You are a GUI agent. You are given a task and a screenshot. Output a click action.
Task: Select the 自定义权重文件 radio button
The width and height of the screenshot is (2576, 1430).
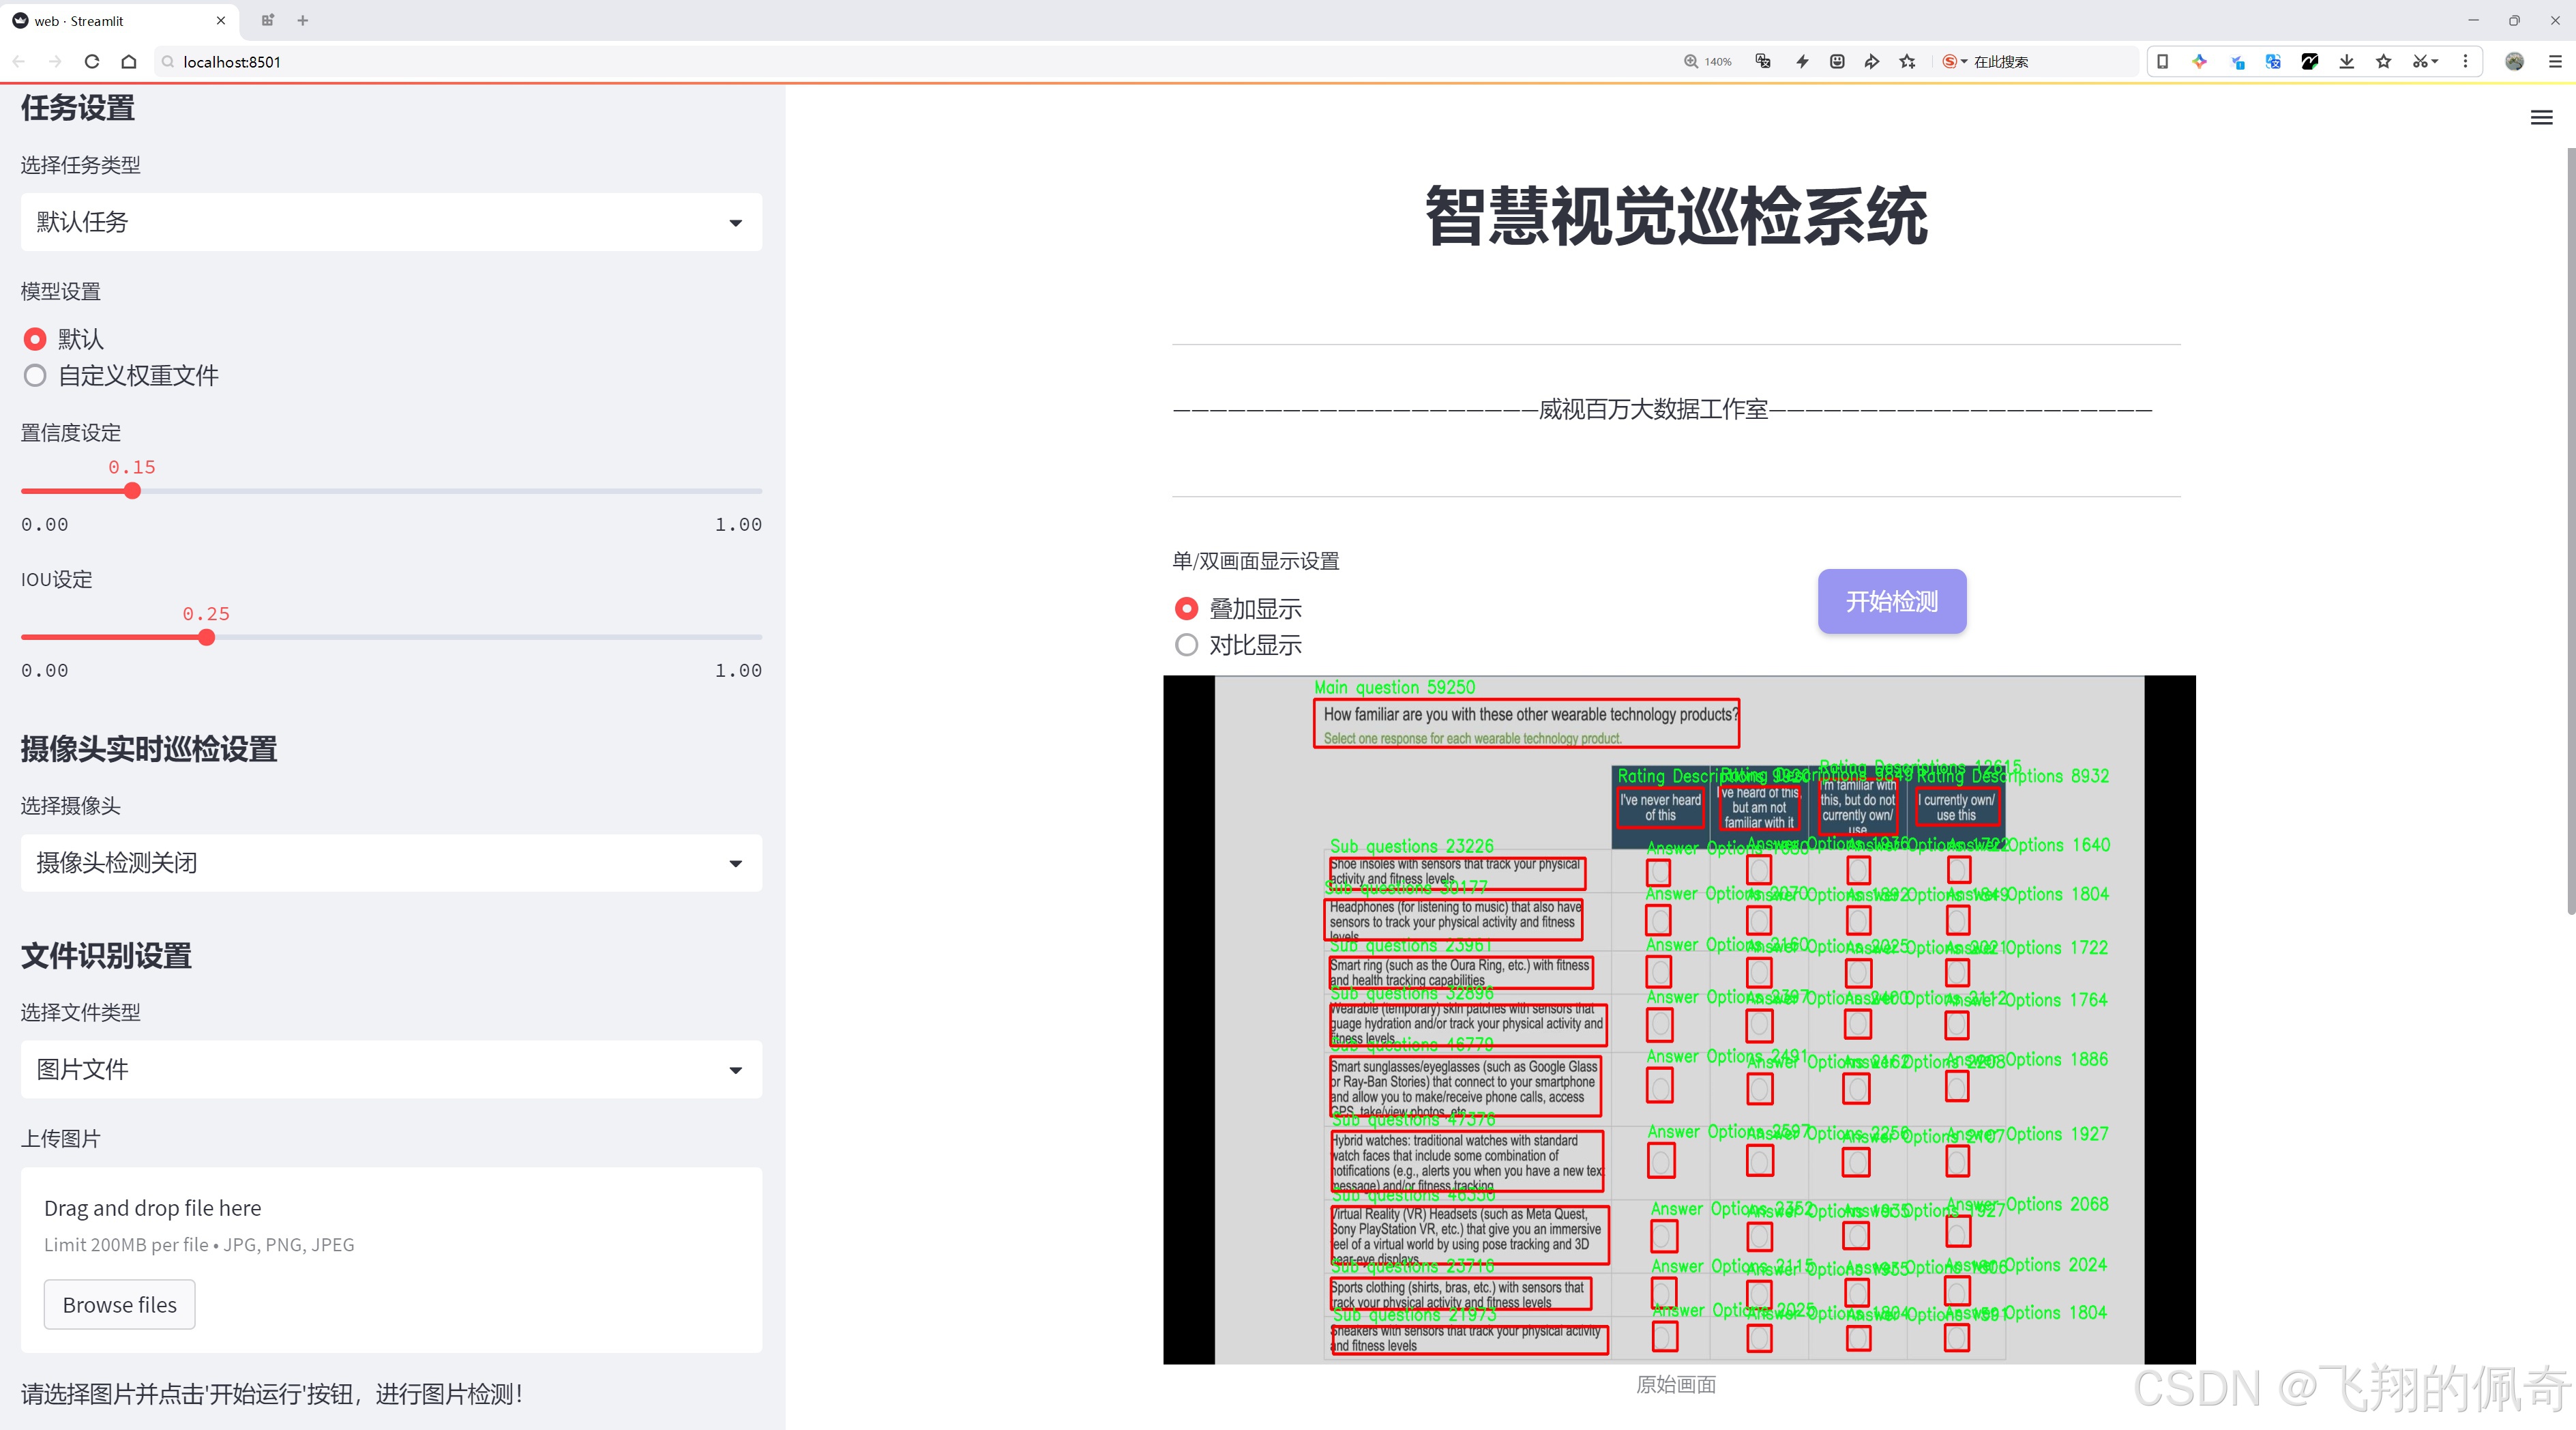click(x=35, y=376)
